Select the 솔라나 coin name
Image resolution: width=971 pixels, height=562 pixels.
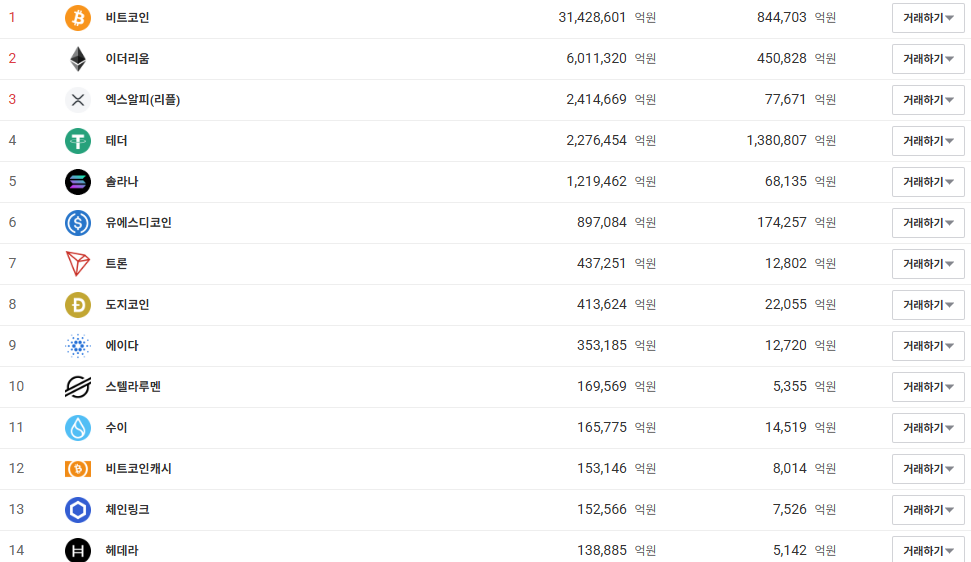click(x=121, y=182)
